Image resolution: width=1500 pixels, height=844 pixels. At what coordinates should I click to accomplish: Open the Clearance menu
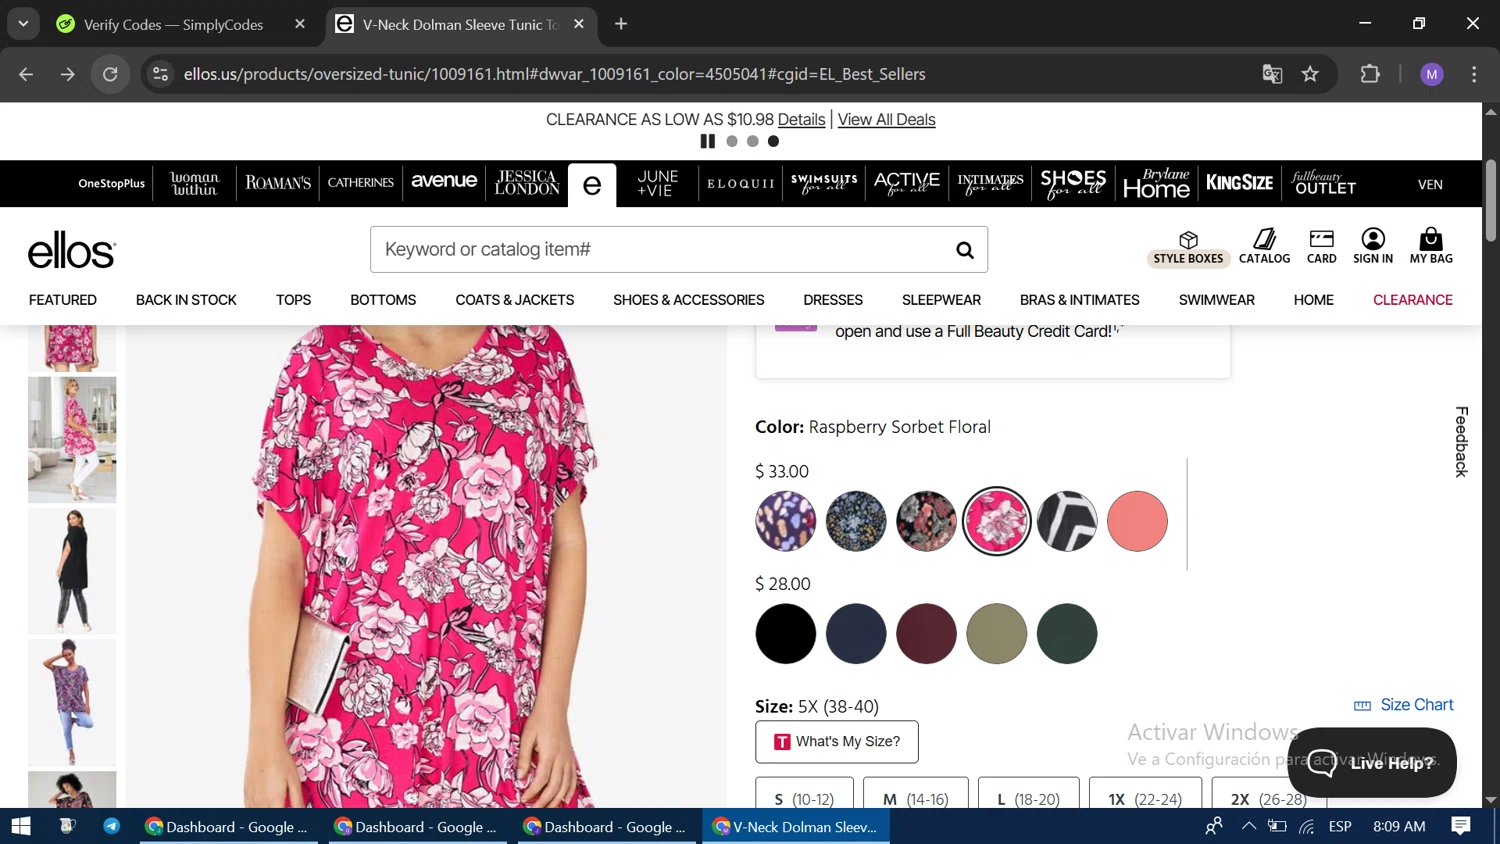click(1412, 300)
